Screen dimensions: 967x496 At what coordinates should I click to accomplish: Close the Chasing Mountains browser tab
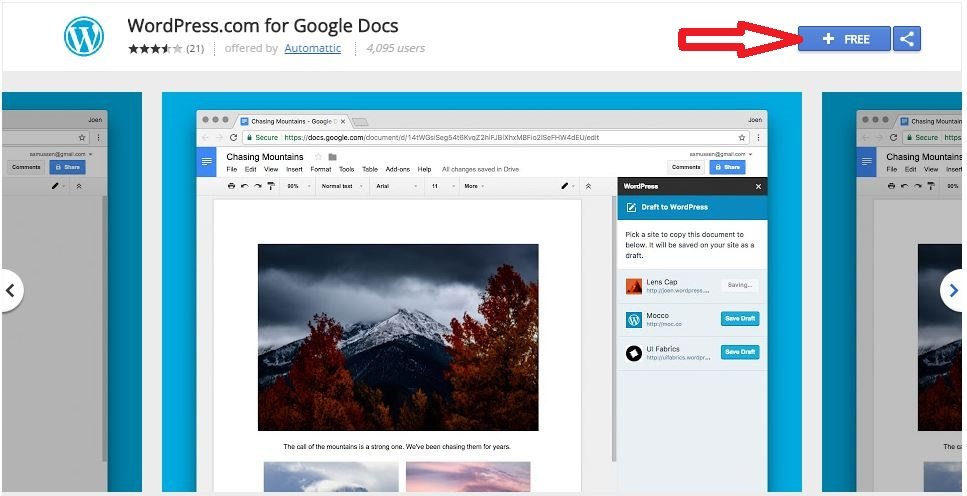point(344,122)
